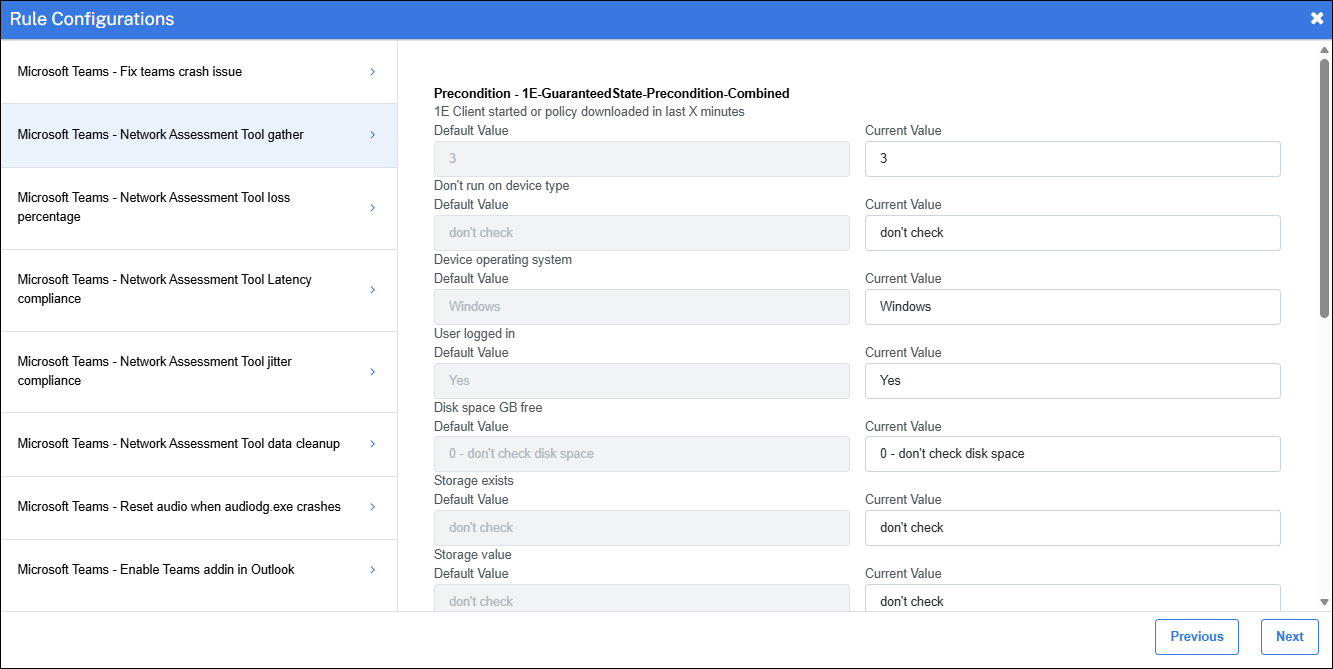Open chevron for Network Assessment Tool loss percentage
The height and width of the screenshot is (669, 1333).
coord(373,208)
